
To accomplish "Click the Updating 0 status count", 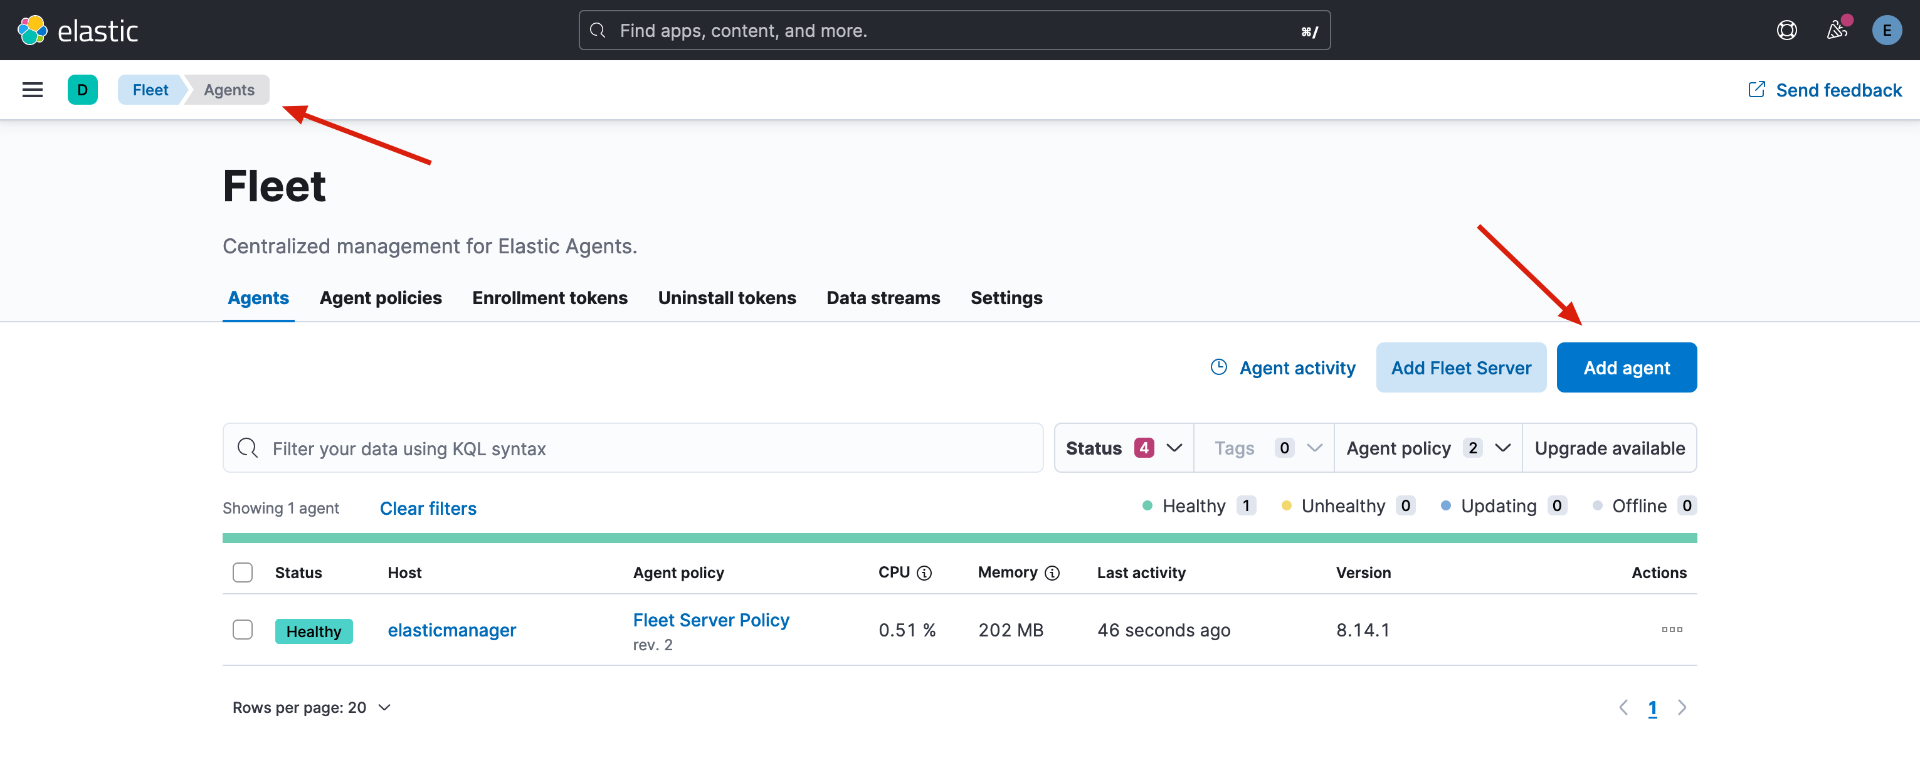I will [1503, 506].
